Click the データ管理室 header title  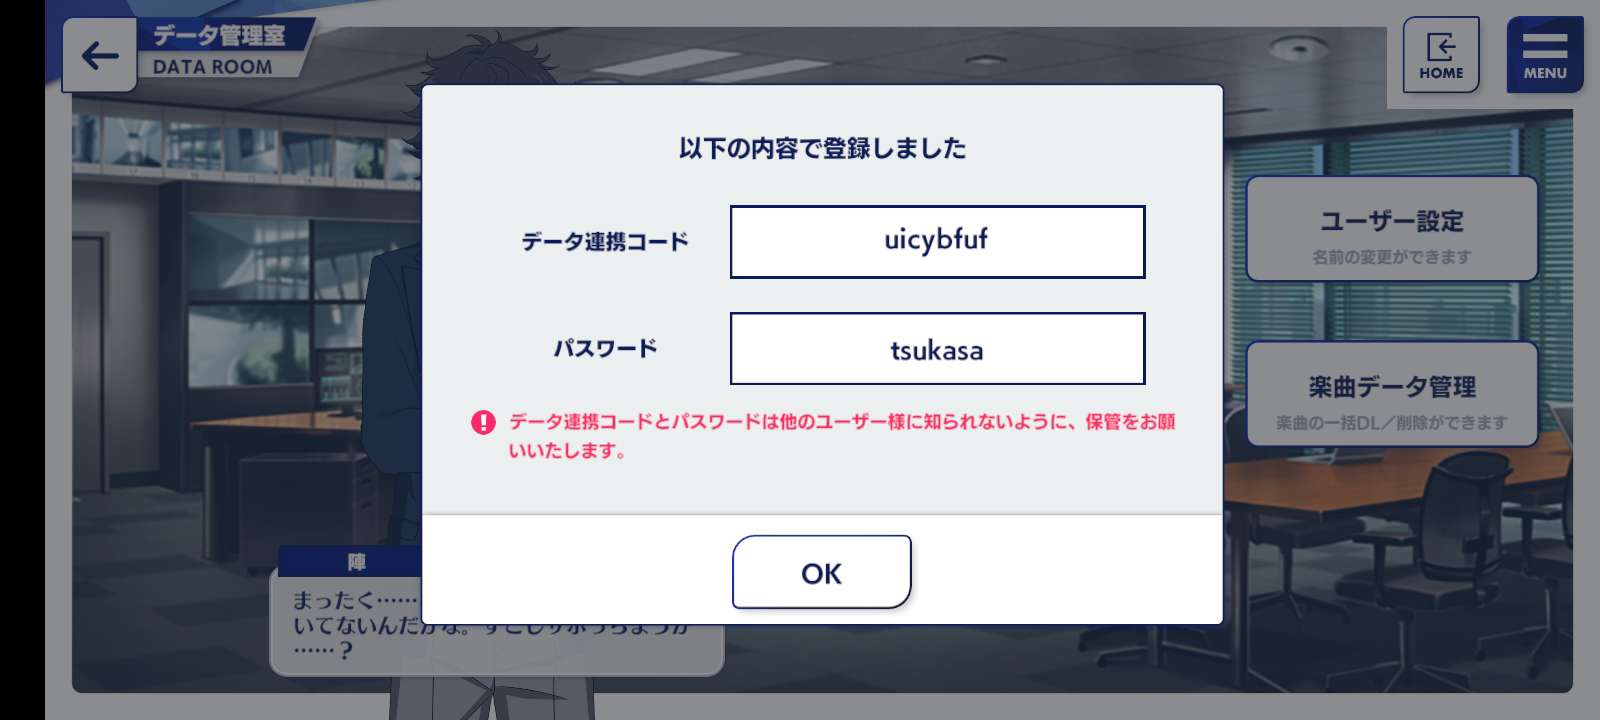tap(219, 35)
